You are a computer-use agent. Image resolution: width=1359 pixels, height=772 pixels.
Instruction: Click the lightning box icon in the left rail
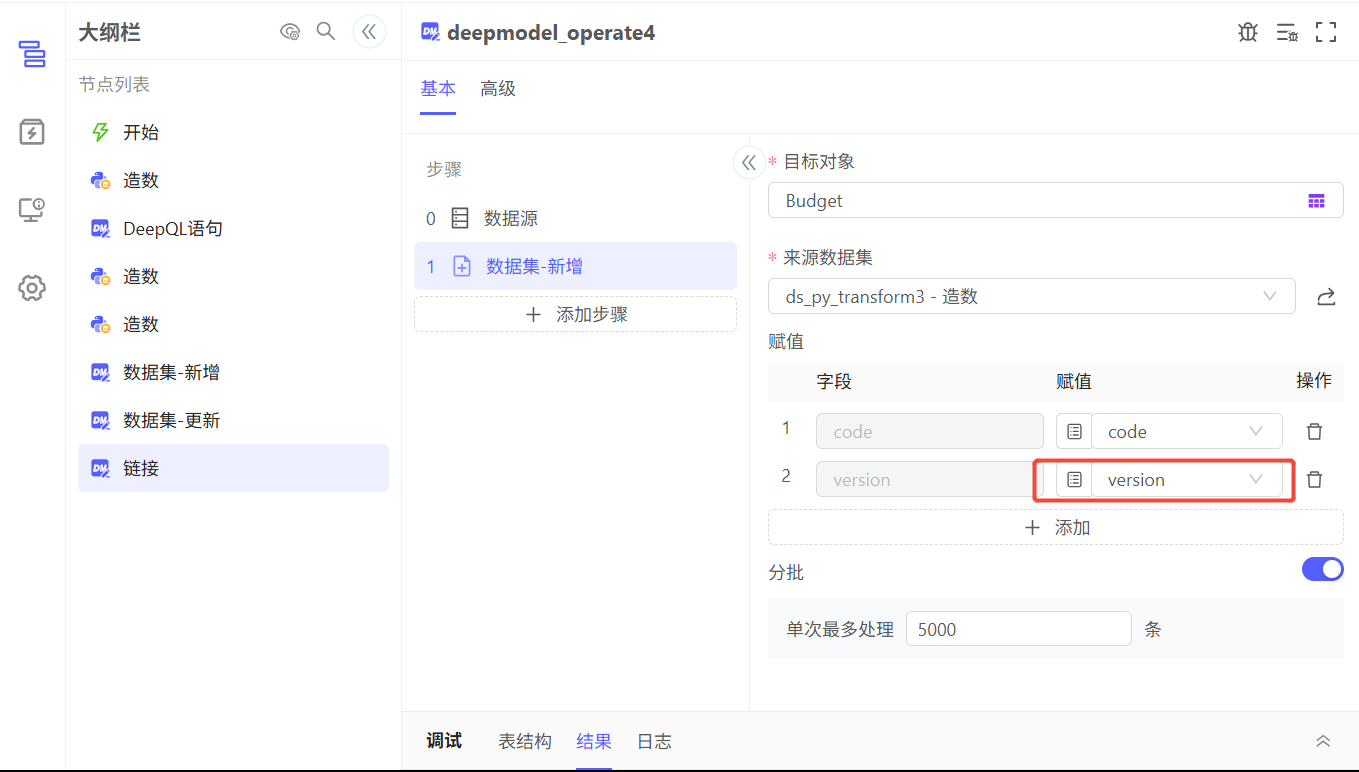pos(32,132)
